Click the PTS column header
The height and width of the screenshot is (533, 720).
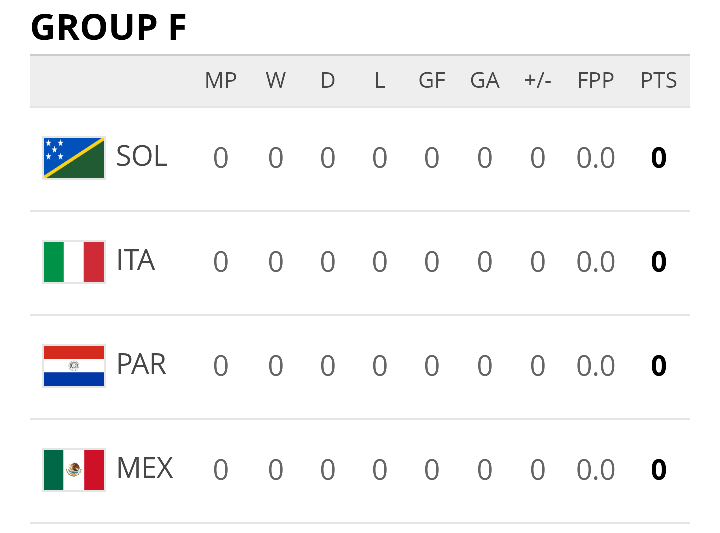[x=658, y=81]
